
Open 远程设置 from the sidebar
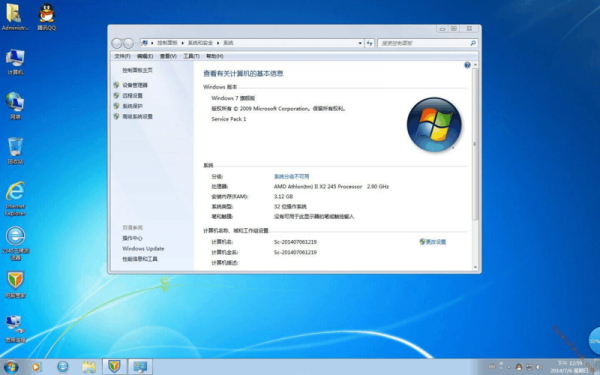coord(132,96)
